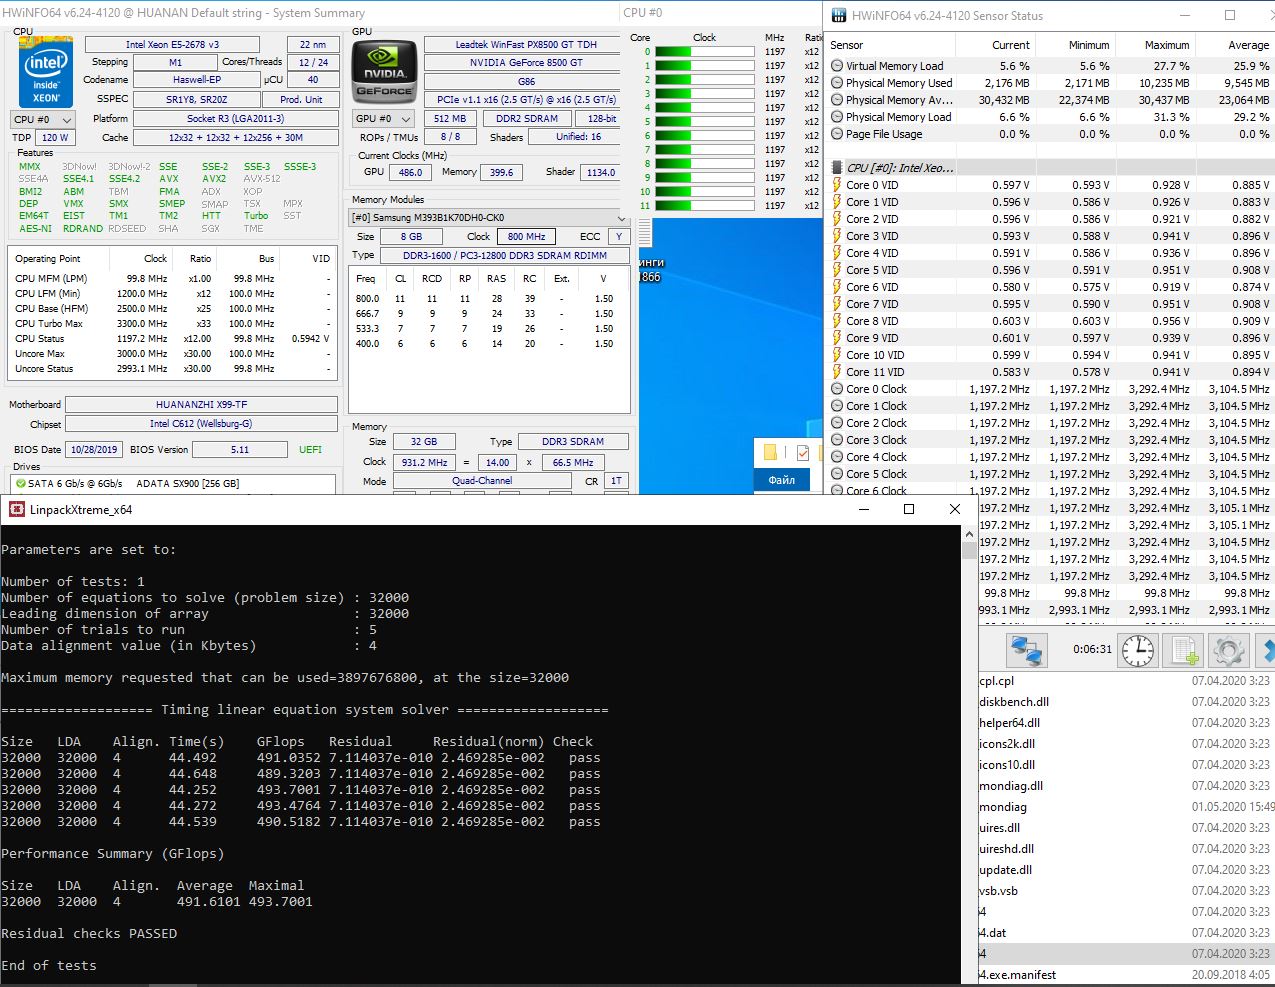This screenshot has height=987, width=1275.
Task: Click the Prod. Unit field
Action: (x=301, y=100)
